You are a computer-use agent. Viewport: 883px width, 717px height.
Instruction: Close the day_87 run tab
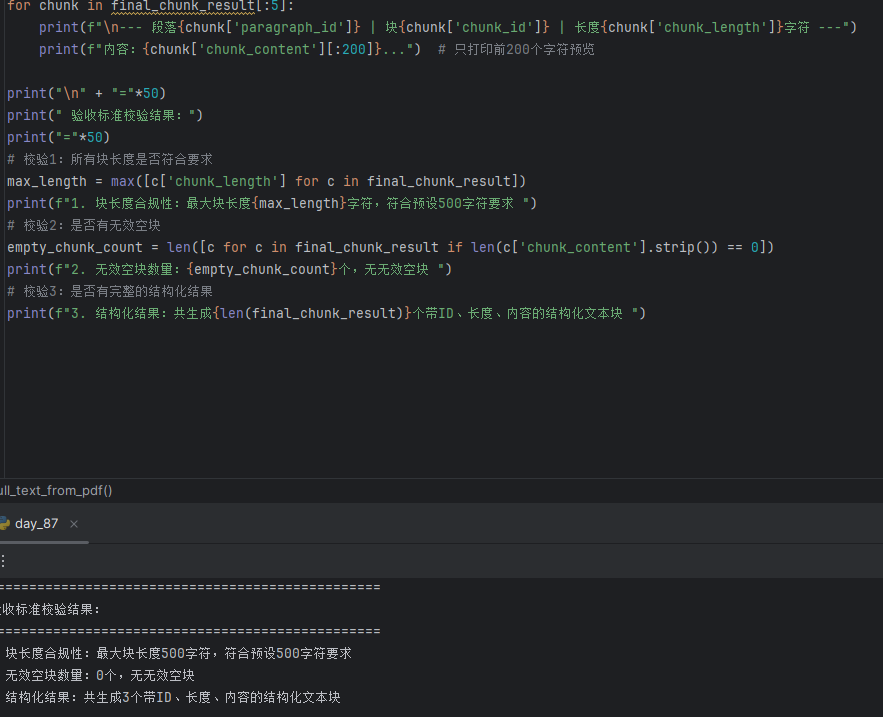[74, 524]
